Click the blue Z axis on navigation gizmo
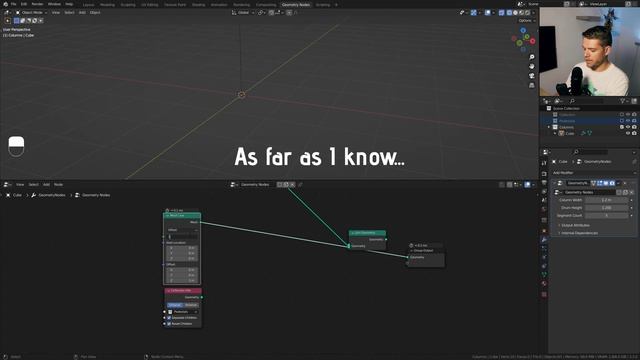 (523, 30)
